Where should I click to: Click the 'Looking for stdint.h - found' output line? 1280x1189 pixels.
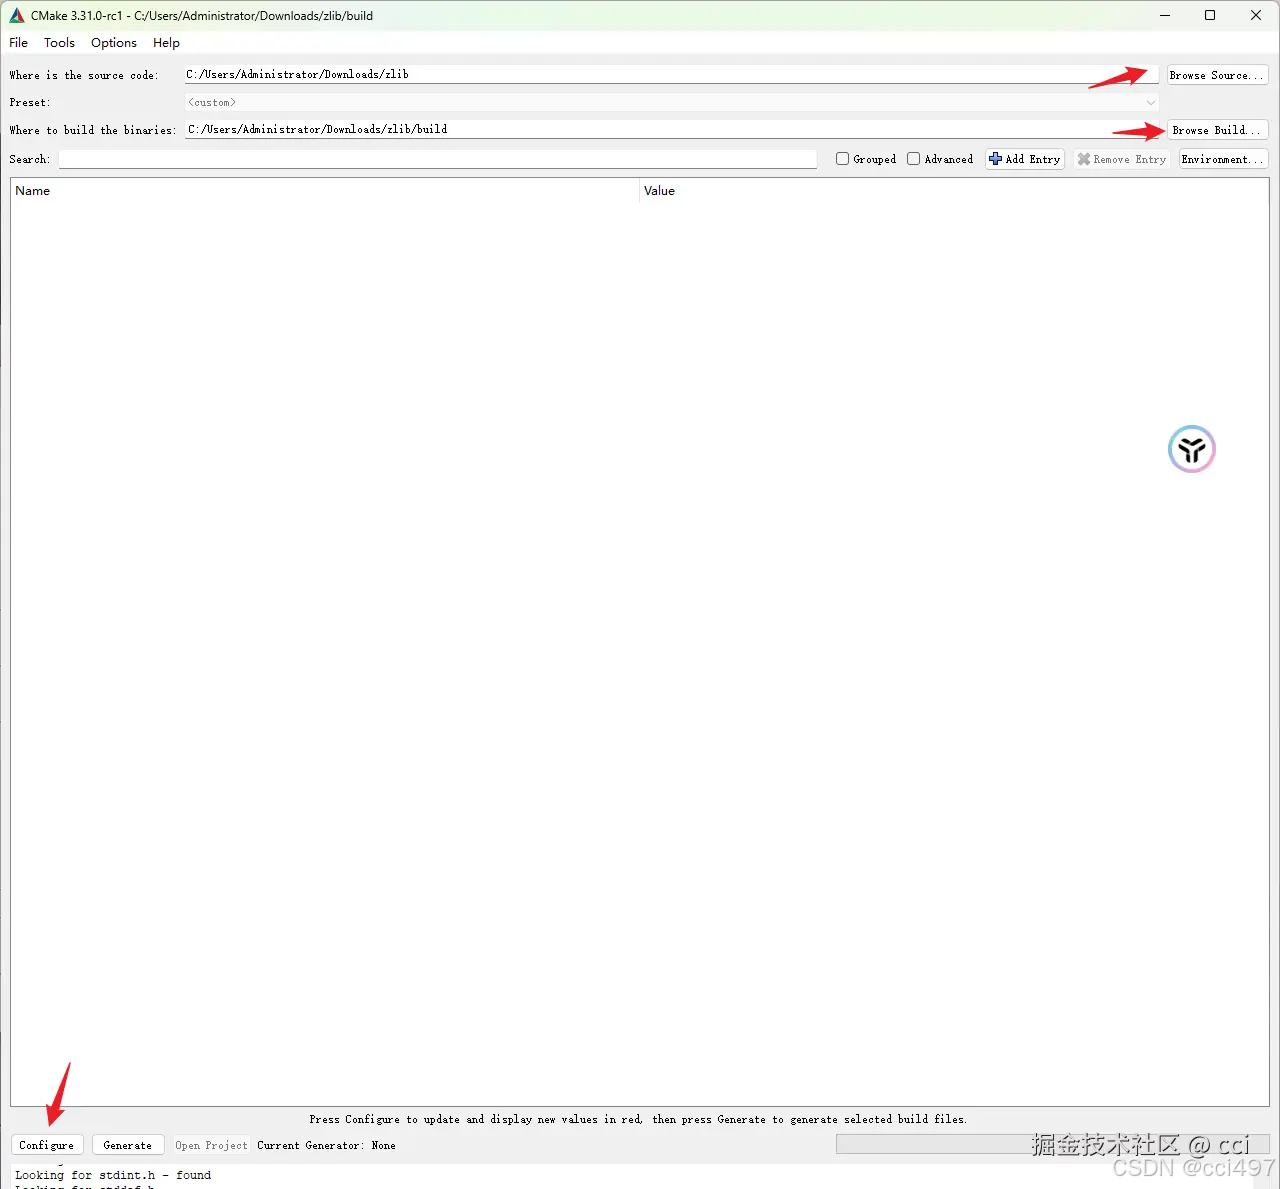(x=113, y=1175)
